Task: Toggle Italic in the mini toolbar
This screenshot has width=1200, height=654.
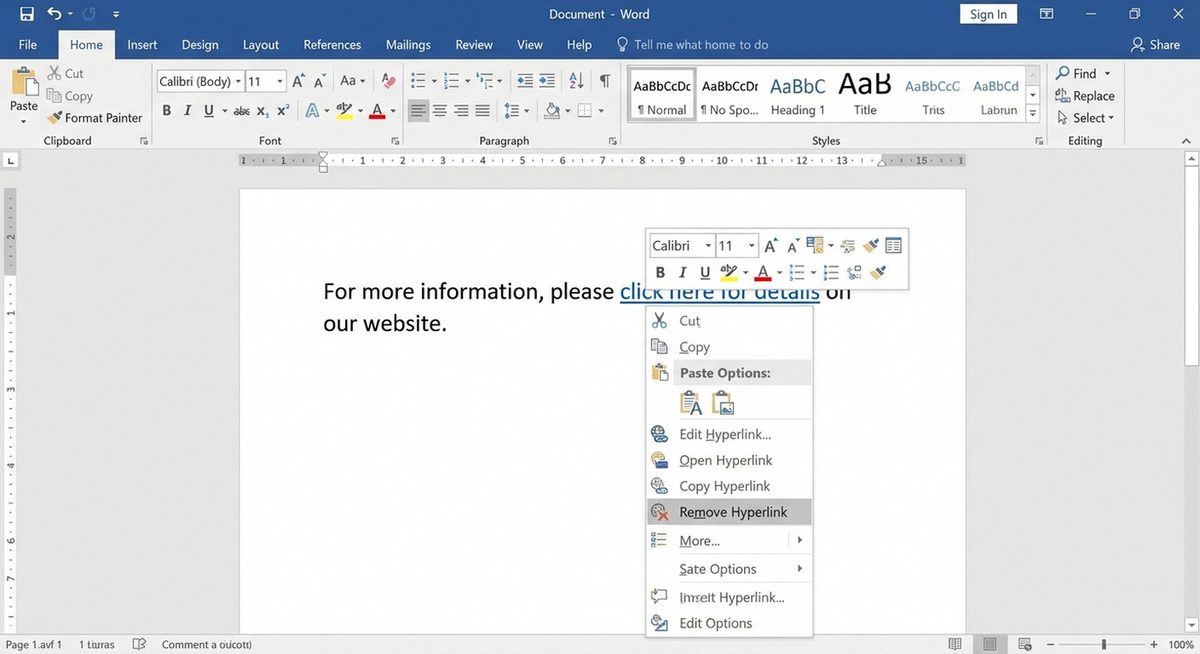Action: (x=682, y=272)
